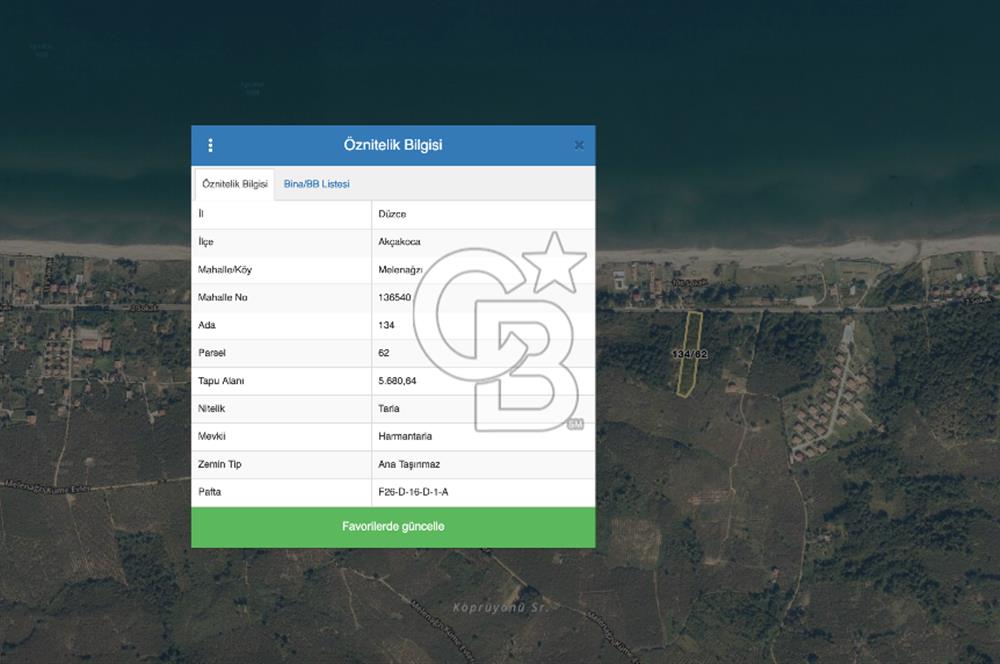Click the Tapu Alanı label cell
1000x664 pixels.
pos(221,381)
